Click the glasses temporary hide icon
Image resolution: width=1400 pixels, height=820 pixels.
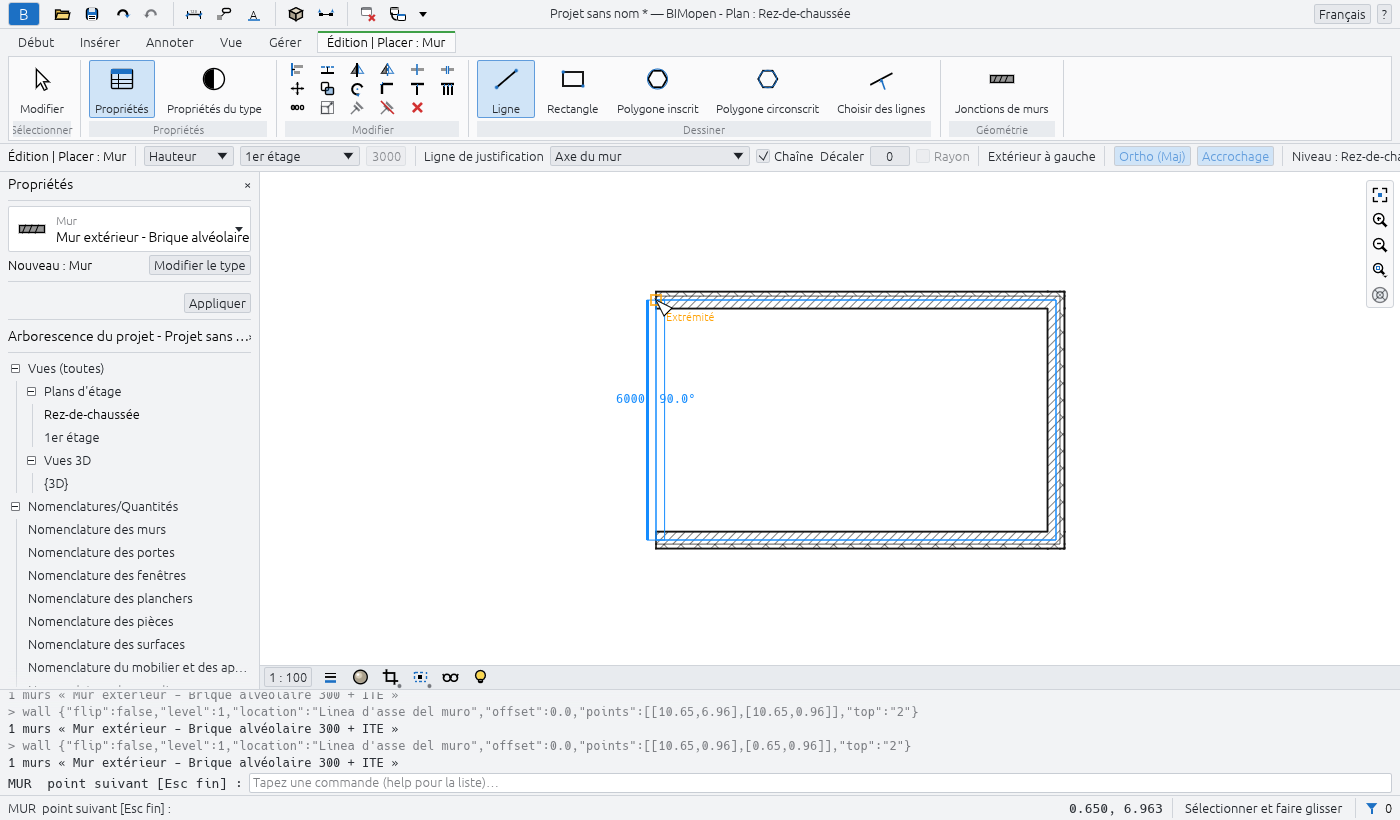450,677
